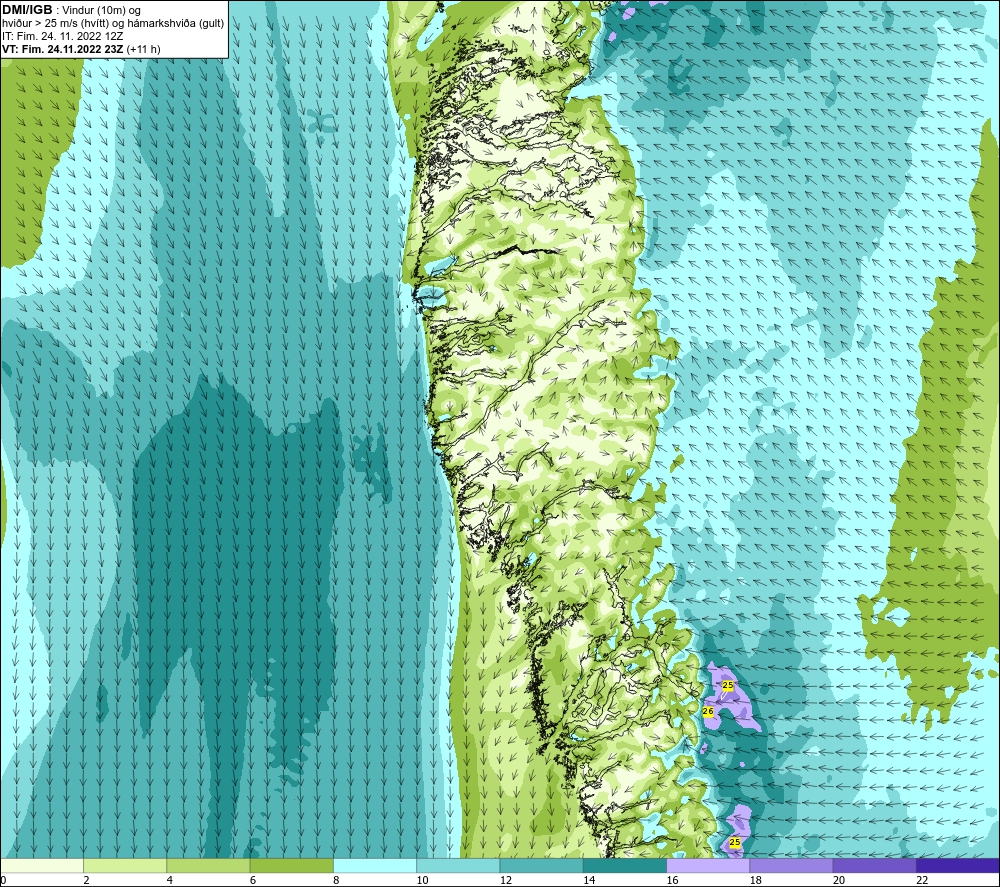
Task: Pick the light teal 10–12 m/s legend swatch
Action: coord(458,865)
